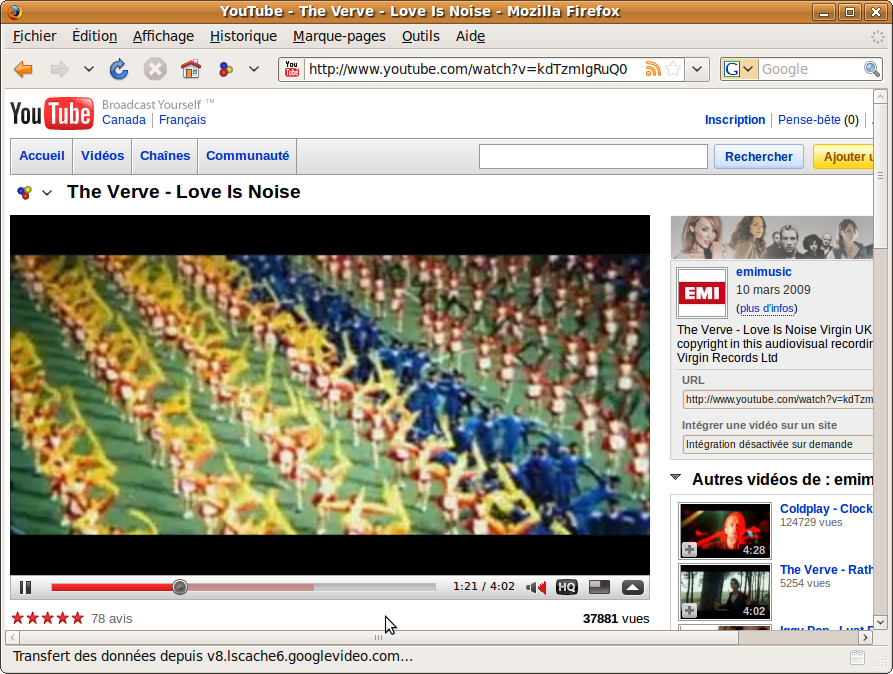Click the Inscription link
Image resolution: width=893 pixels, height=674 pixels.
tap(735, 120)
